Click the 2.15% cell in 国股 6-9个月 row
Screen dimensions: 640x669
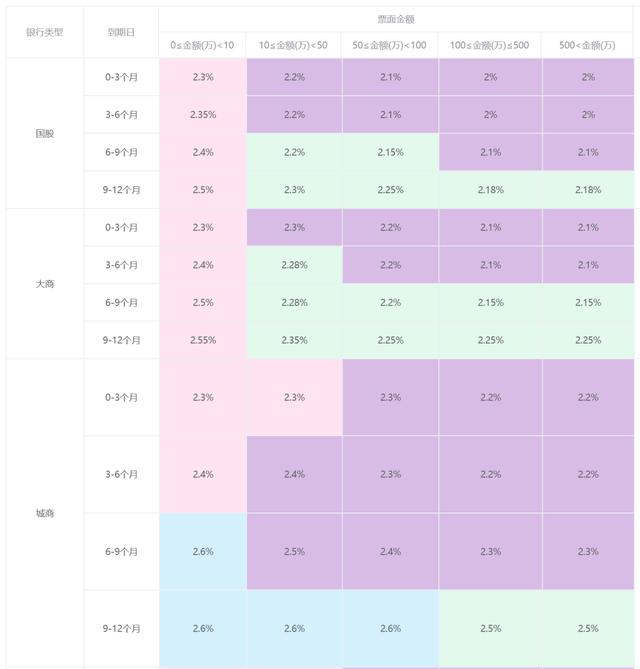(390, 152)
